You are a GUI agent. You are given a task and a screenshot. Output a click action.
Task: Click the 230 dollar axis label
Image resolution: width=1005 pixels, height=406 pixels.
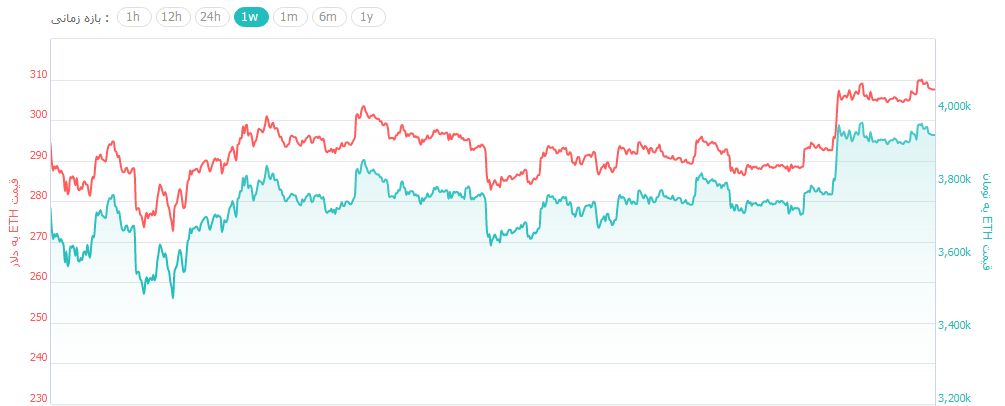point(38,399)
